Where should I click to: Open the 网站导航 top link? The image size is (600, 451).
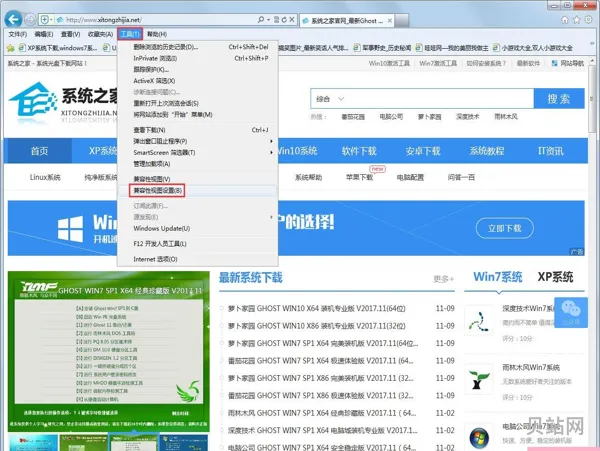click(x=568, y=63)
